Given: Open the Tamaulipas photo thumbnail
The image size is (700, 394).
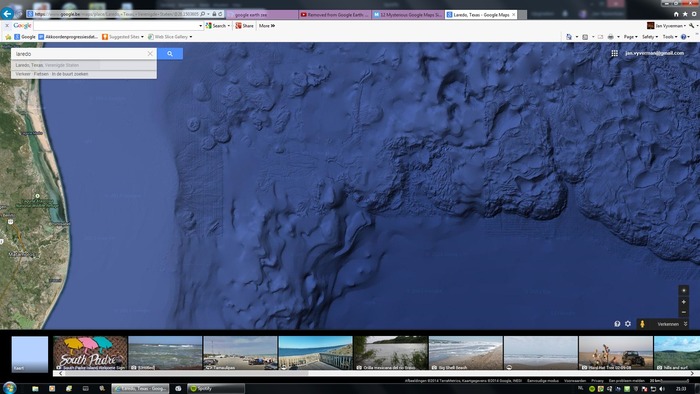Looking at the screenshot, I should (x=240, y=353).
